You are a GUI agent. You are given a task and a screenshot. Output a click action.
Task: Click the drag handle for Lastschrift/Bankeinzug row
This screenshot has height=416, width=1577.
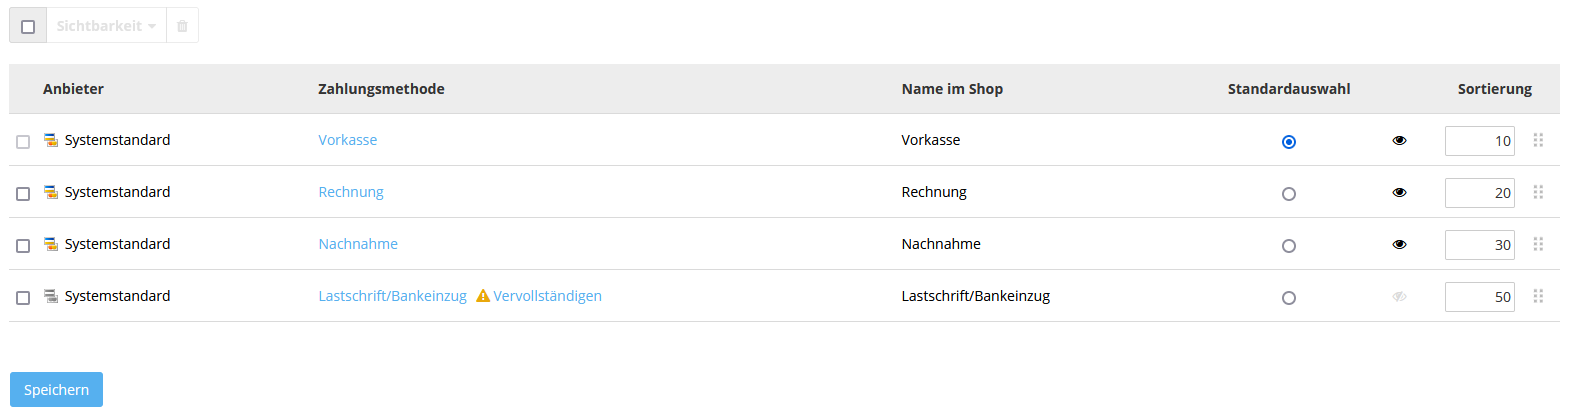(1538, 296)
